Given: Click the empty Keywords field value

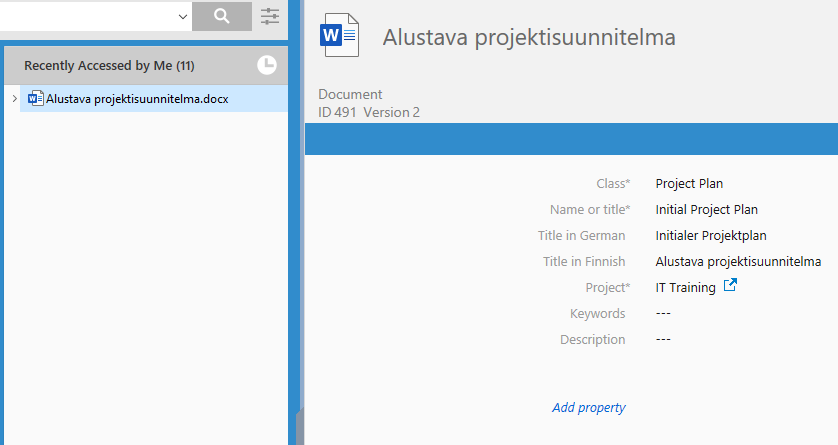Looking at the screenshot, I should pyautogui.click(x=663, y=314).
